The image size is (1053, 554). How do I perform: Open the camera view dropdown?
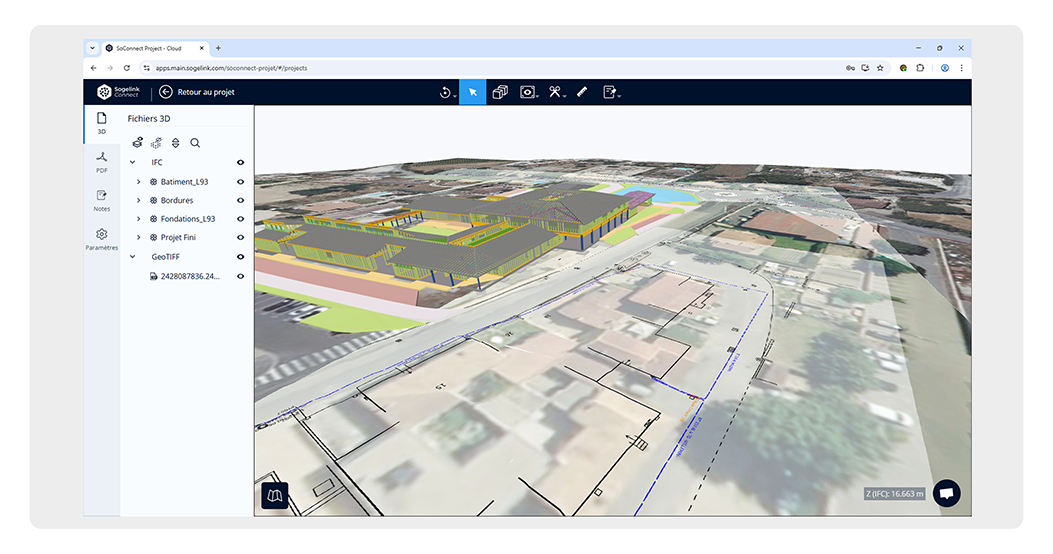(529, 92)
